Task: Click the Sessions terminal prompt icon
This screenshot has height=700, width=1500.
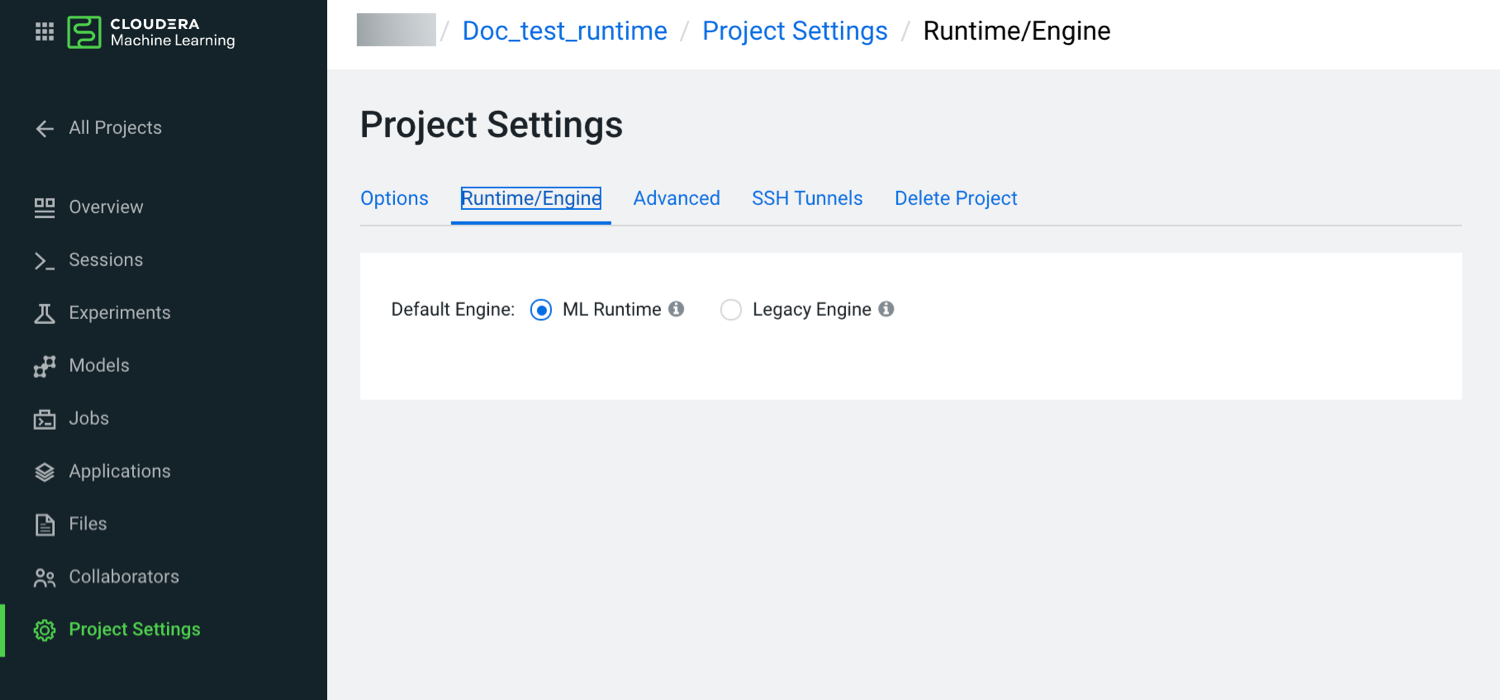Action: point(44,260)
